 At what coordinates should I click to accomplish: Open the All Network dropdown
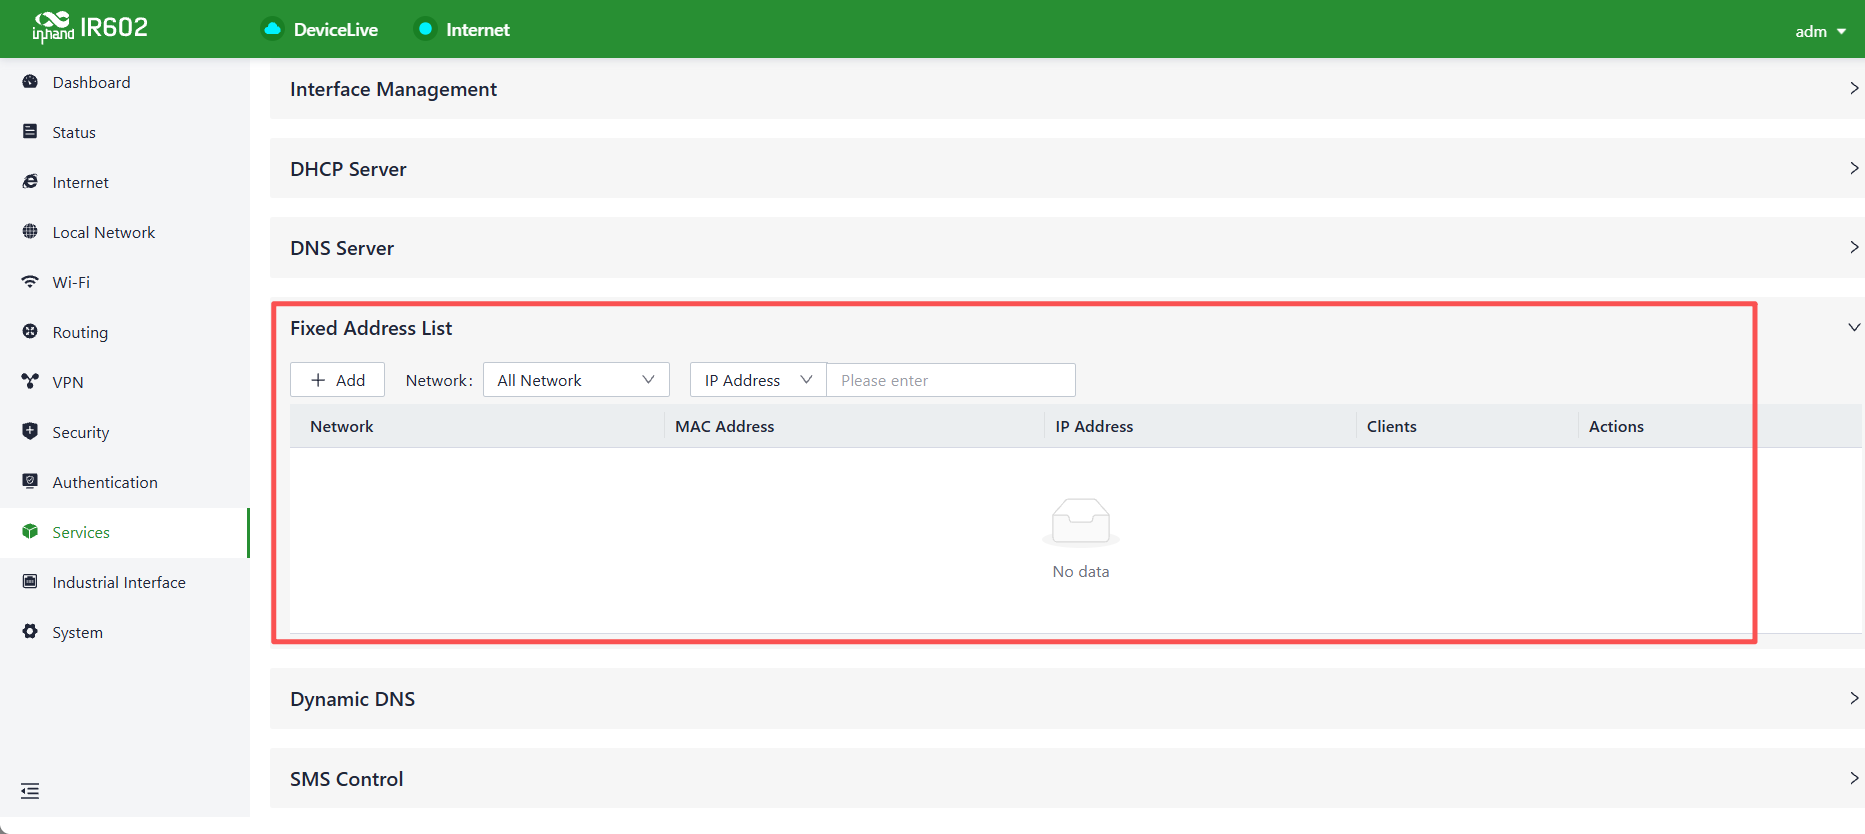click(x=576, y=380)
